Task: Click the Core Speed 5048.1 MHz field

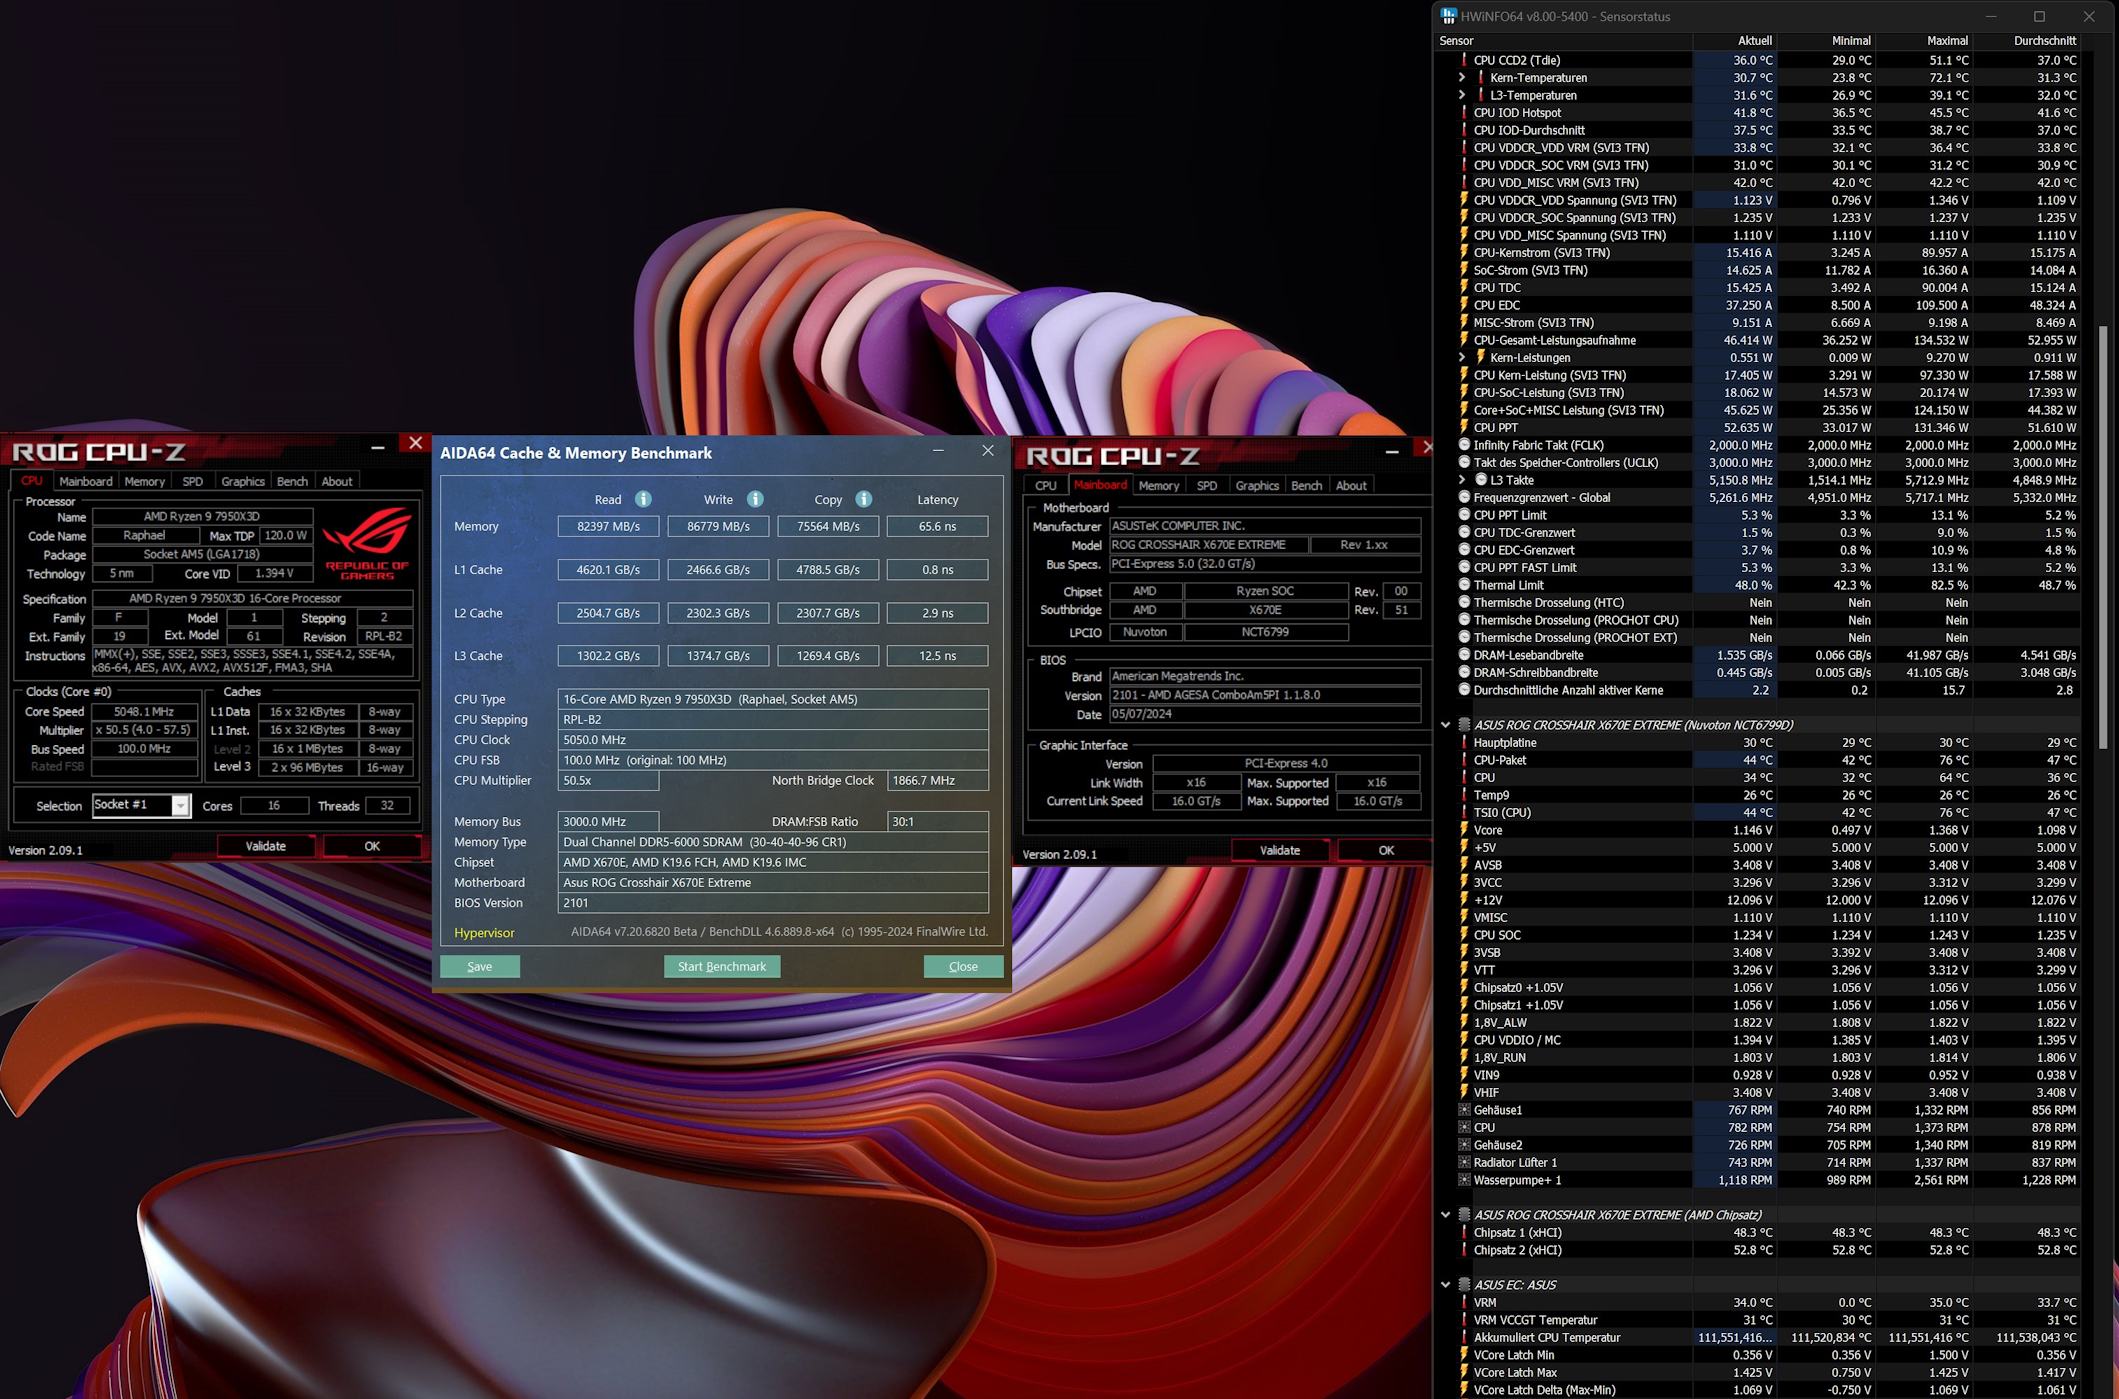Action: (x=144, y=712)
